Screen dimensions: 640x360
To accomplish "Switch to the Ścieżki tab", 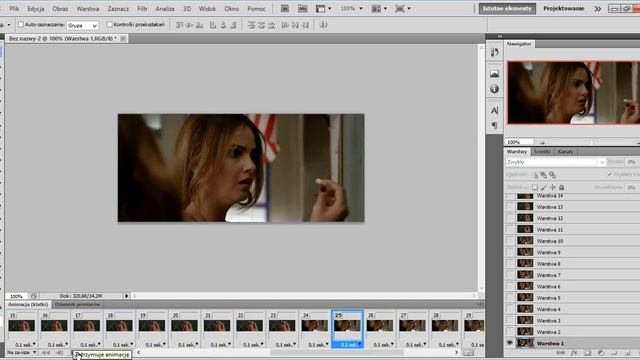I will click(x=542, y=151).
